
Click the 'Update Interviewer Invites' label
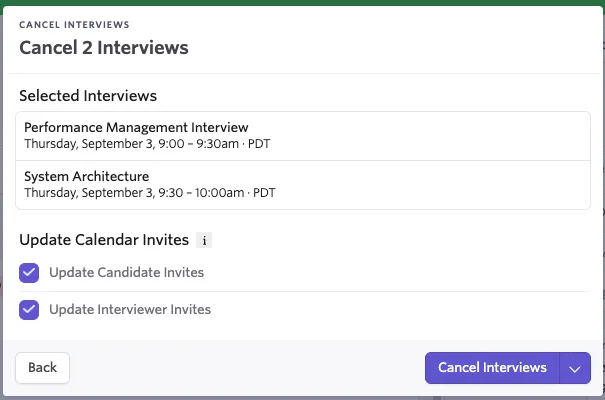tap(130, 309)
